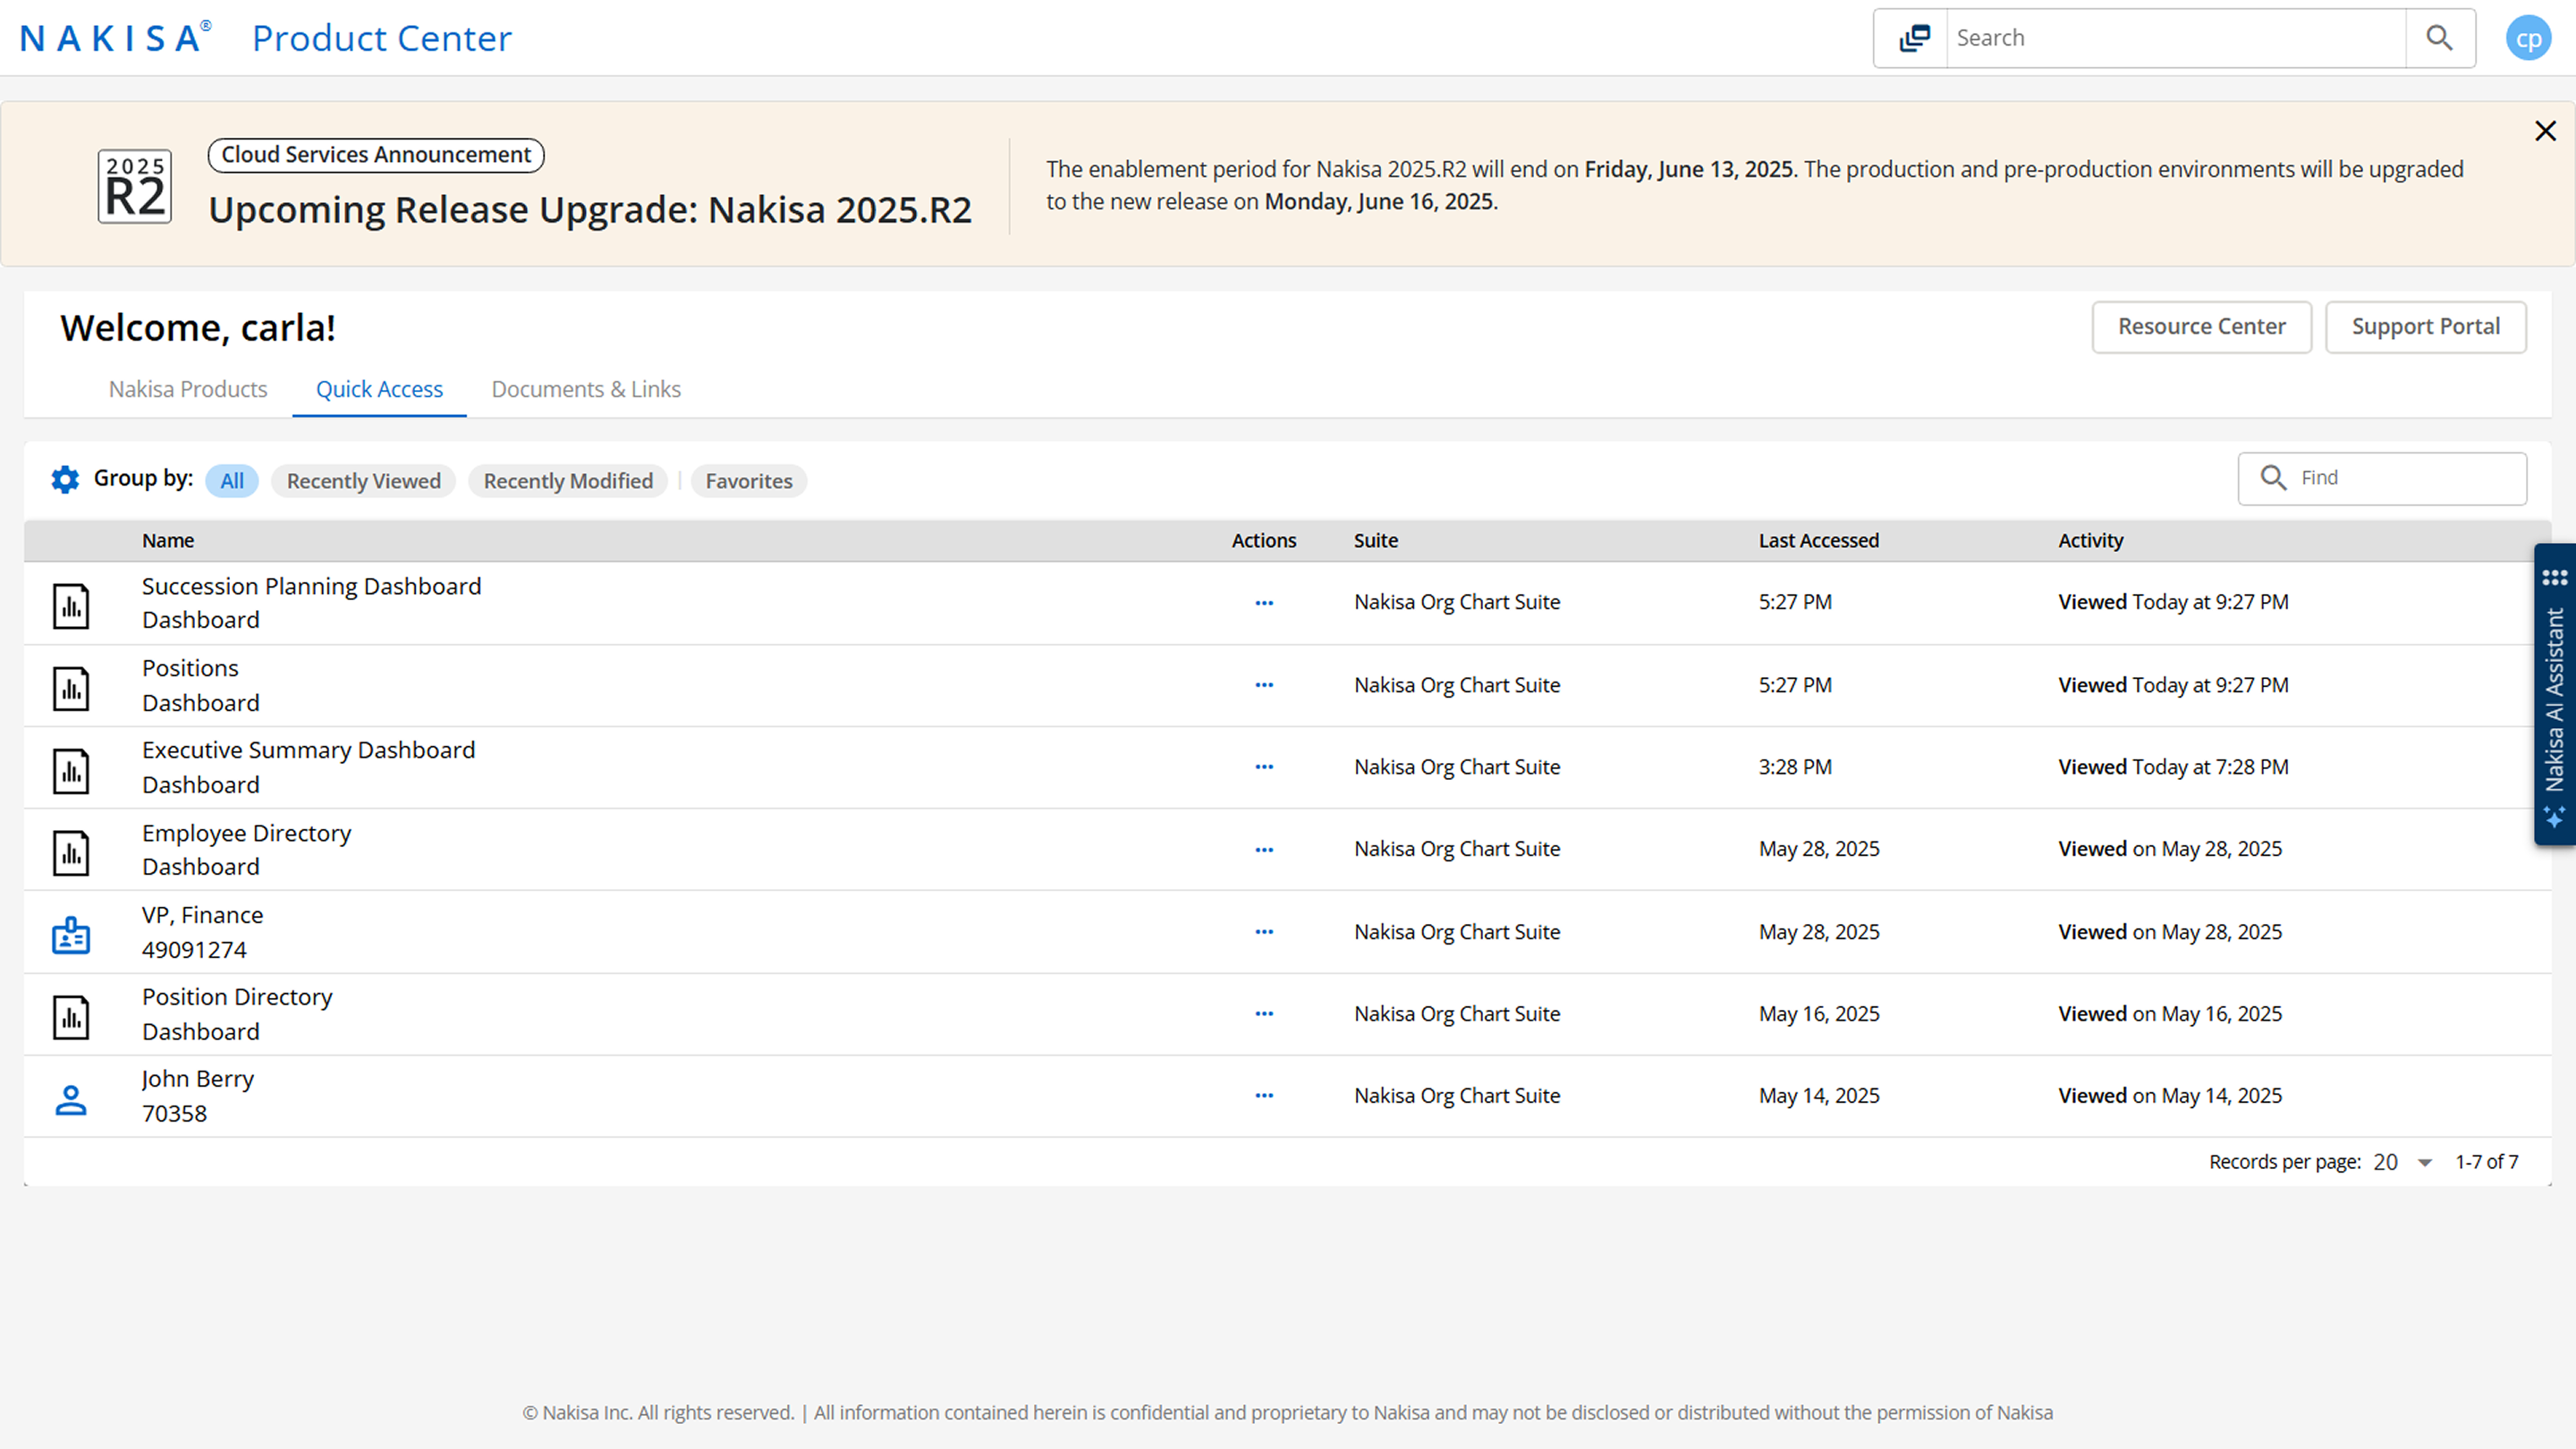The image size is (2576, 1449).
Task: Click Product Center title link
Action: (x=382, y=38)
